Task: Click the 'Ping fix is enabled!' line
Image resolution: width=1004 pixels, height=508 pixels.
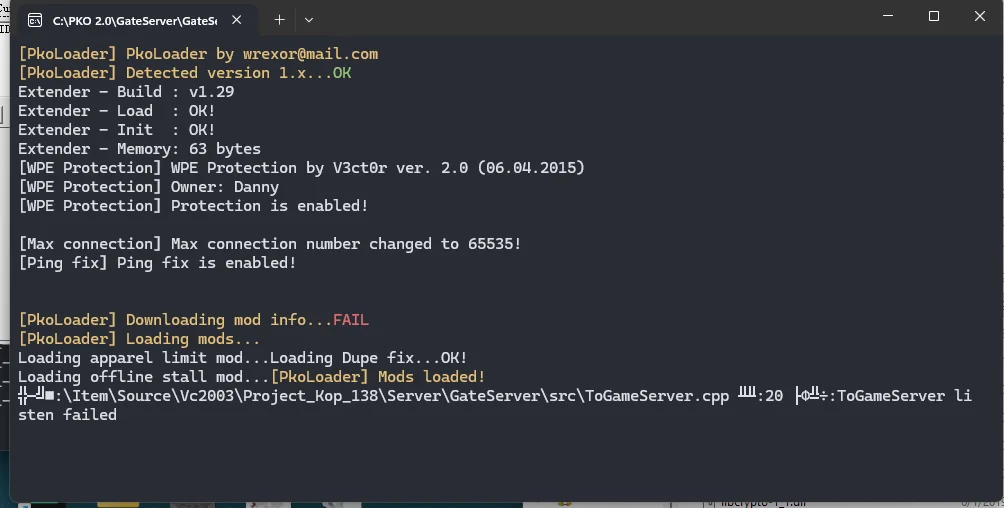Action: point(157,263)
